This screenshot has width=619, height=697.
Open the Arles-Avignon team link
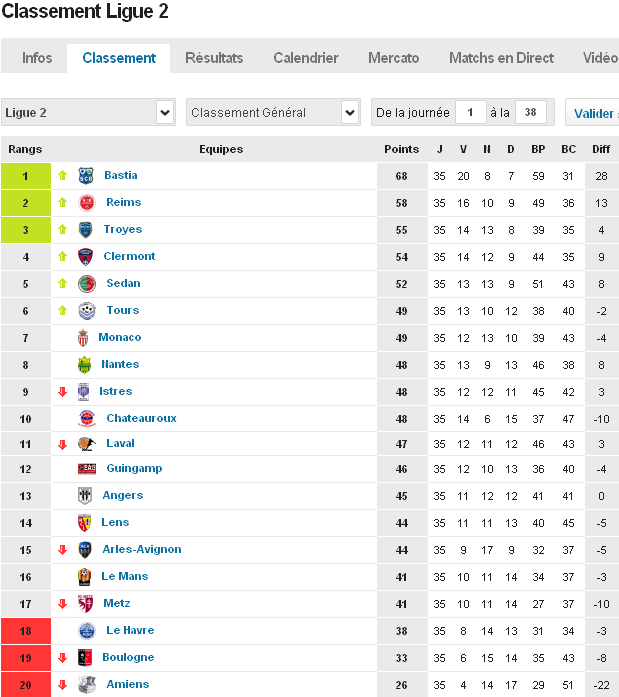[x=142, y=550]
